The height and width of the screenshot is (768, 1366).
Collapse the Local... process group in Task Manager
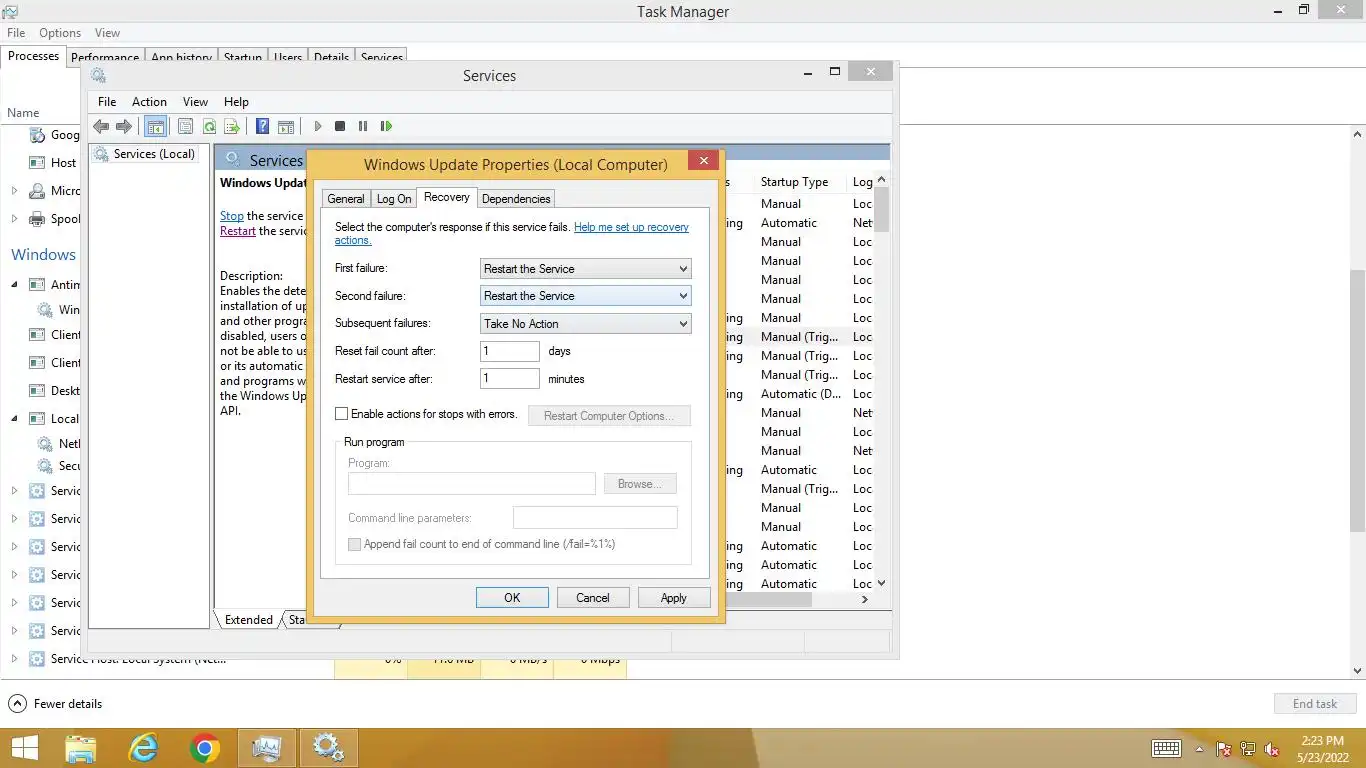point(14,418)
